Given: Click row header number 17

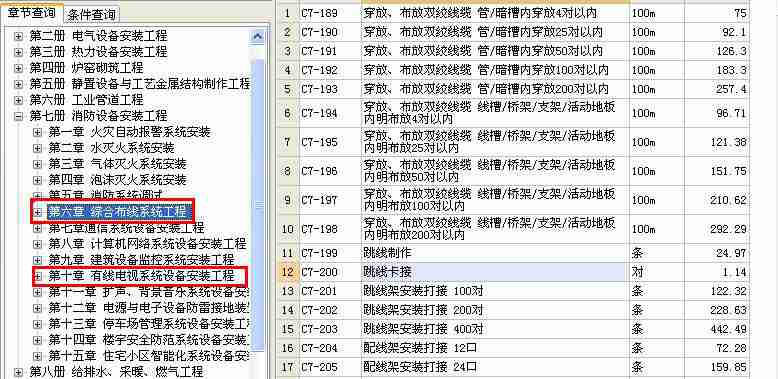Looking at the screenshot, I should [288, 367].
